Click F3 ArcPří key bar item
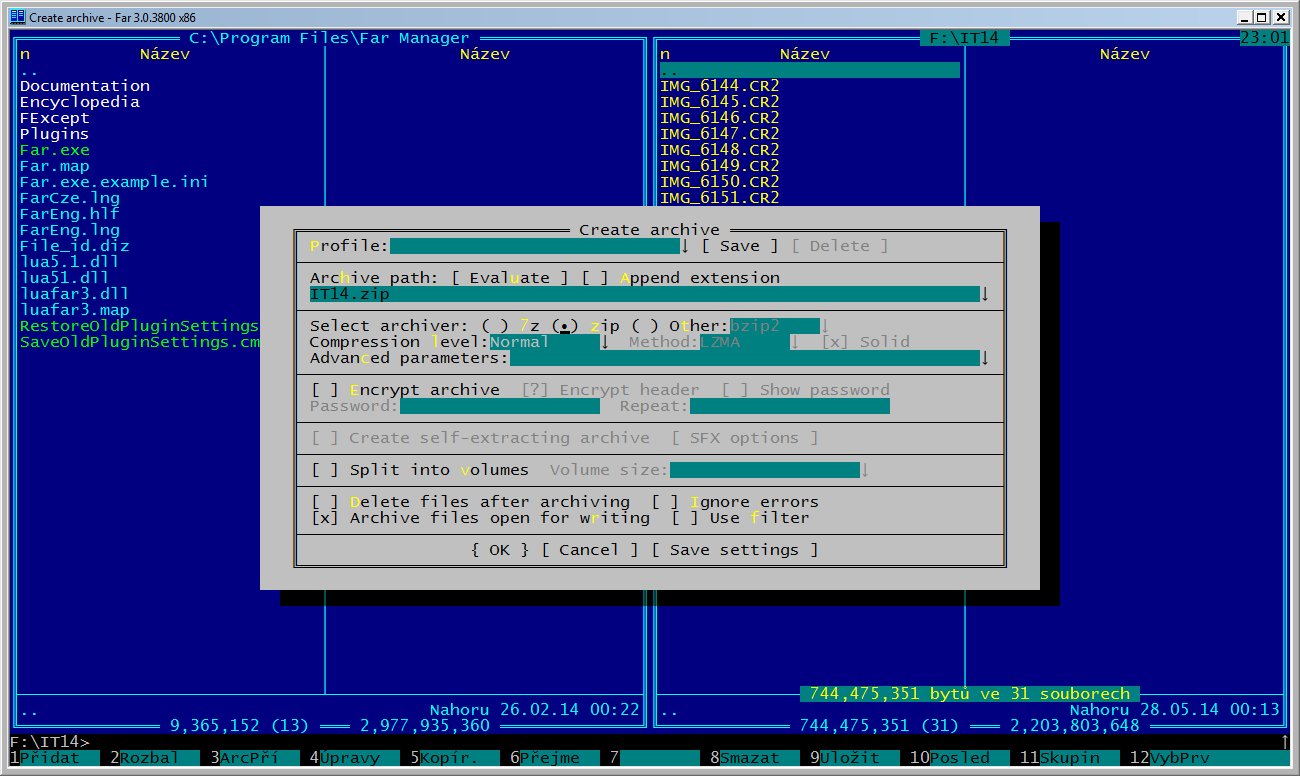This screenshot has height=776, width=1300. point(255,758)
